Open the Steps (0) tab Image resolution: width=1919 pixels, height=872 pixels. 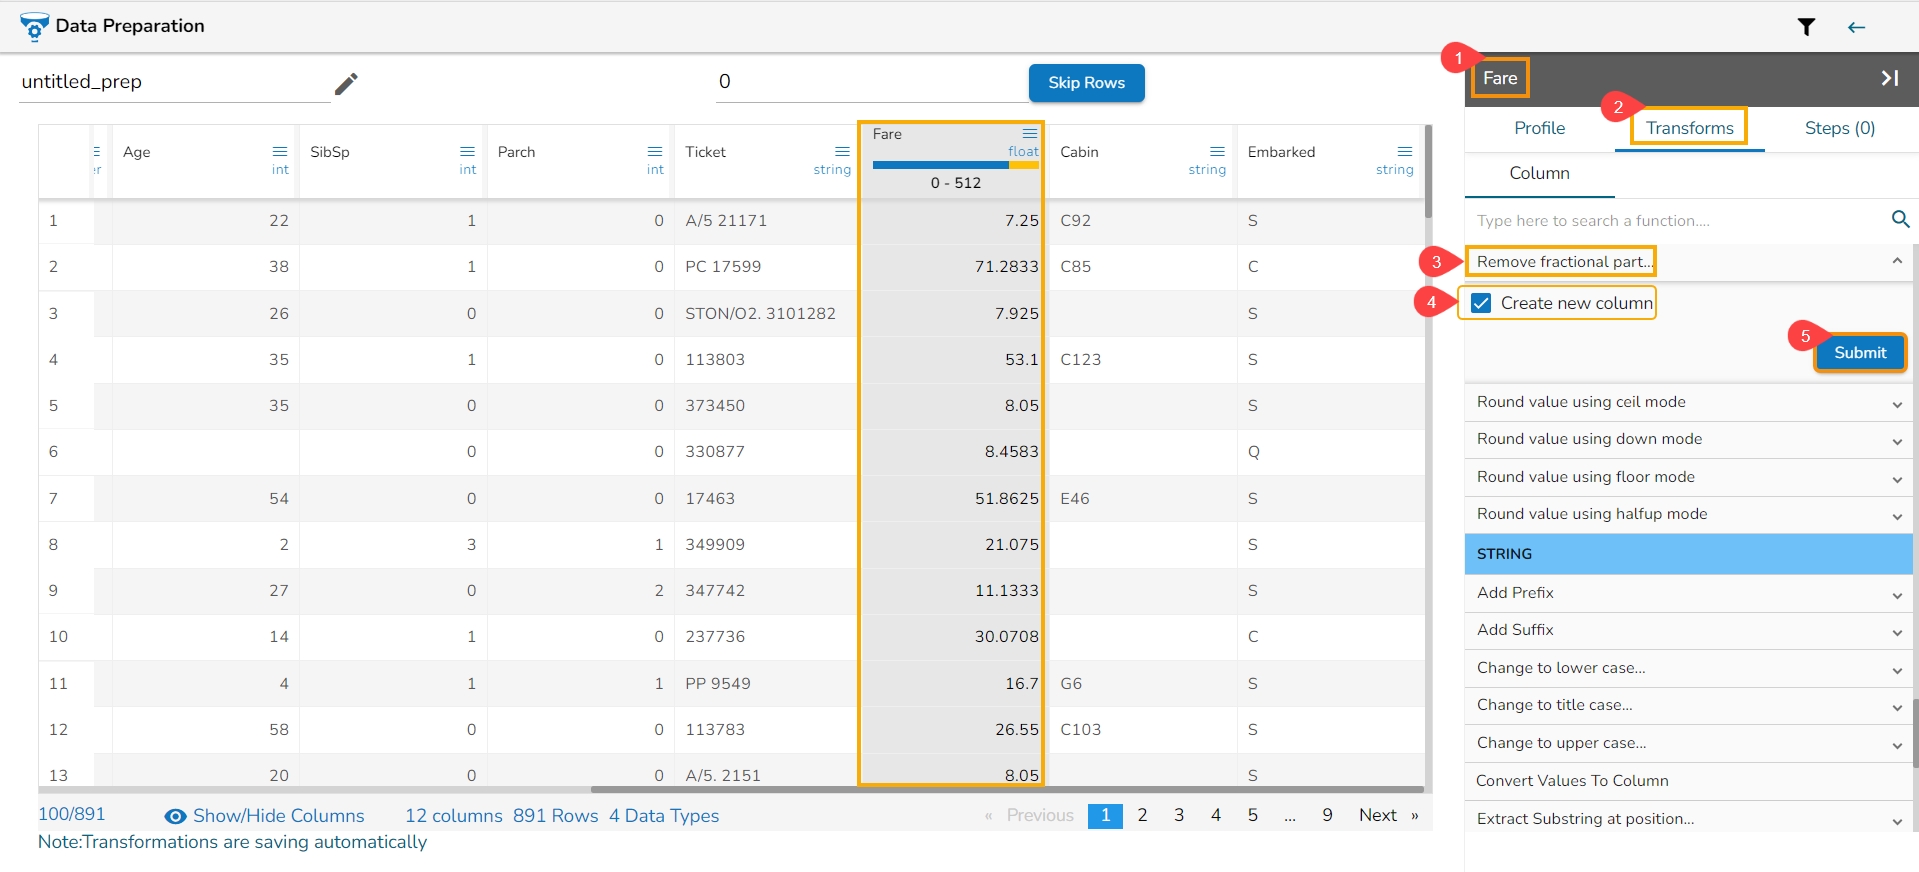(1839, 128)
